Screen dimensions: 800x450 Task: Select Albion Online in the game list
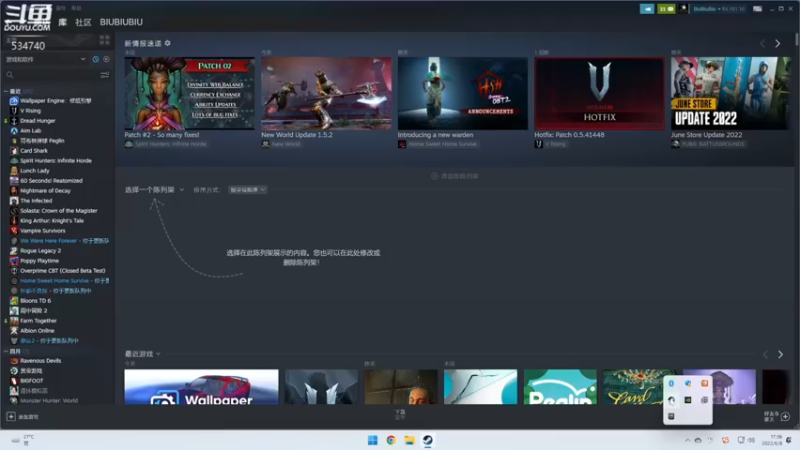37,331
